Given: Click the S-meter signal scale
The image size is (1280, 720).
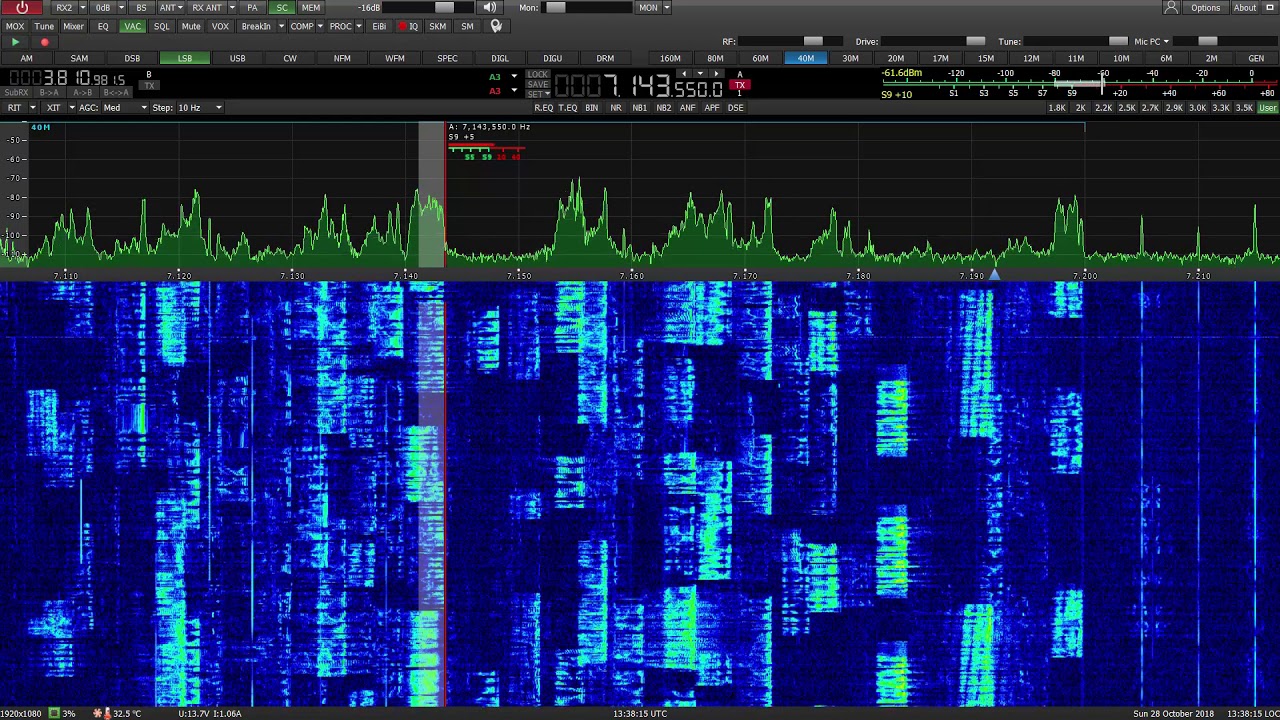Looking at the screenshot, I should pyautogui.click(x=1078, y=83).
